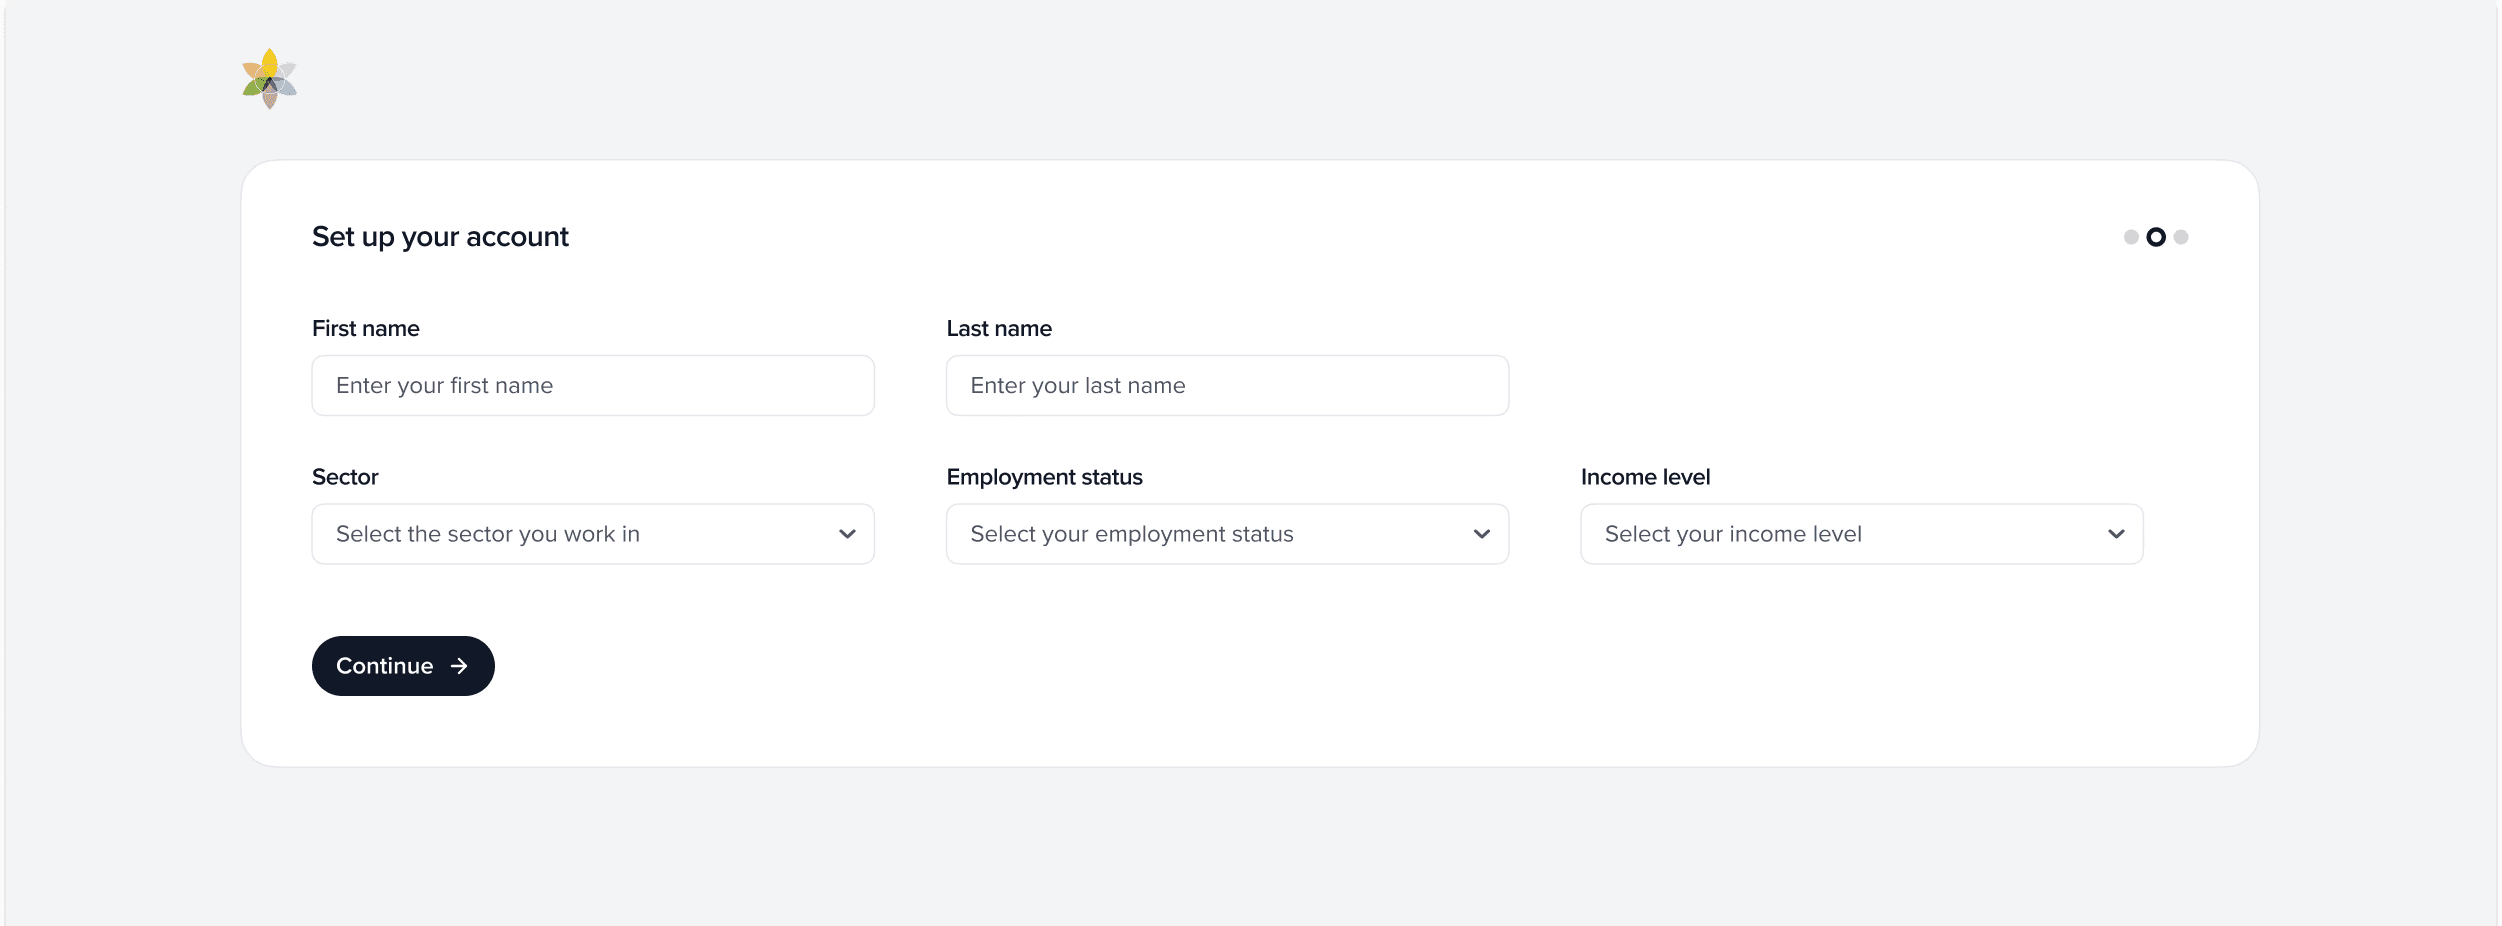This screenshot has width=2502, height=926.
Task: Click the chevron on the Sector dropdown
Action: (846, 534)
